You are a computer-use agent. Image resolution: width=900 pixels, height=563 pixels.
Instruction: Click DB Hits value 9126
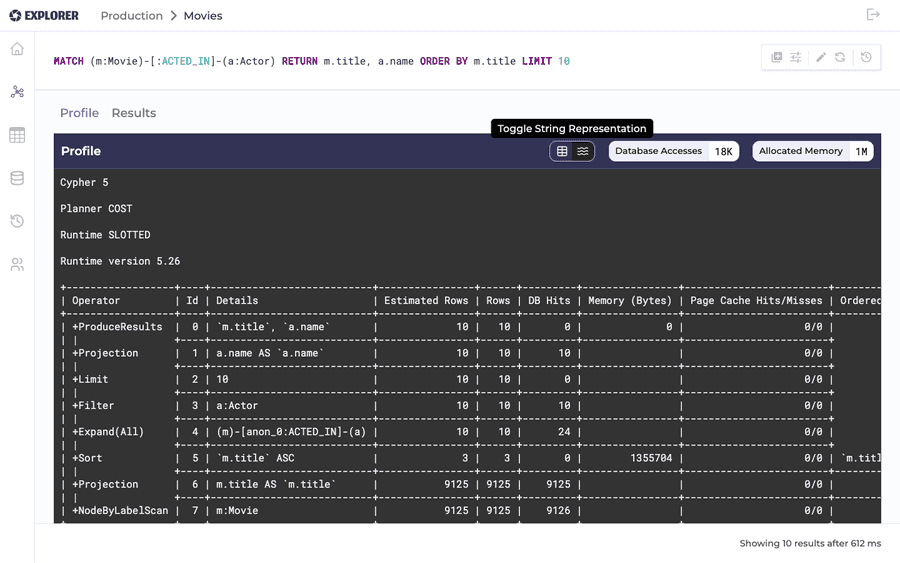pos(558,510)
